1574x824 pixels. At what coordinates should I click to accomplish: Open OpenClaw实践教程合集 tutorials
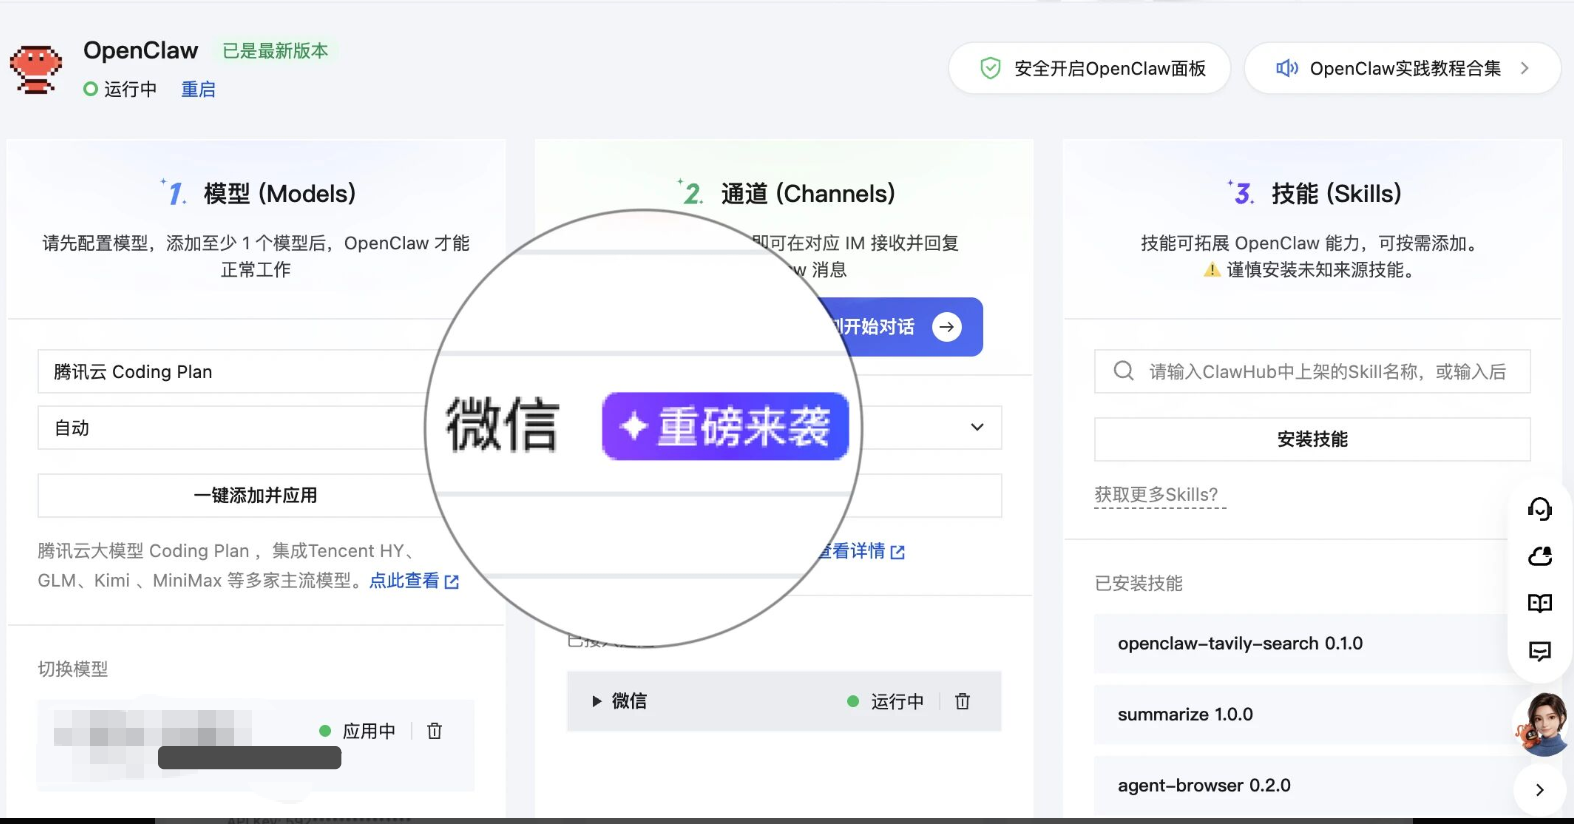pos(1402,68)
